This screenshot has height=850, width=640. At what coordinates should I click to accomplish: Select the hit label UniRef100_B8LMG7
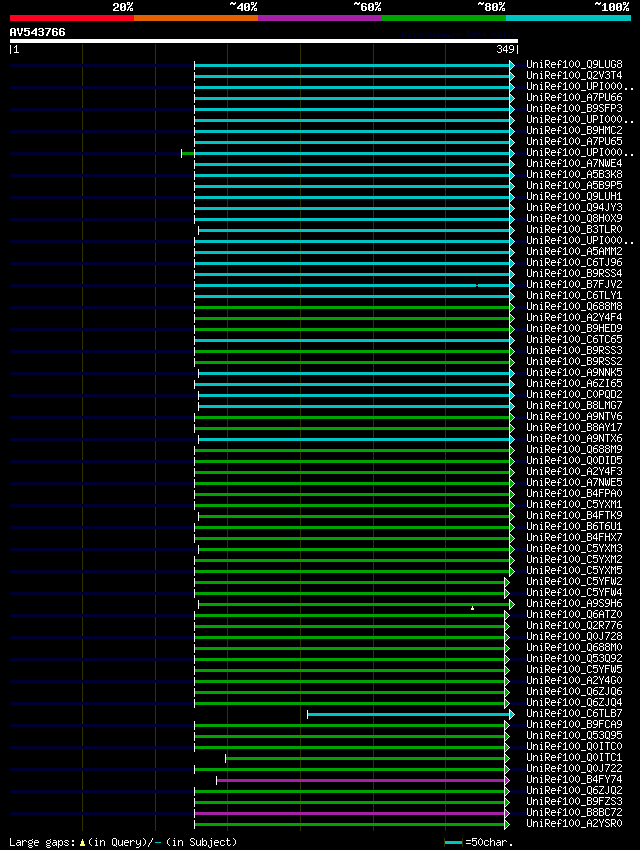click(574, 405)
